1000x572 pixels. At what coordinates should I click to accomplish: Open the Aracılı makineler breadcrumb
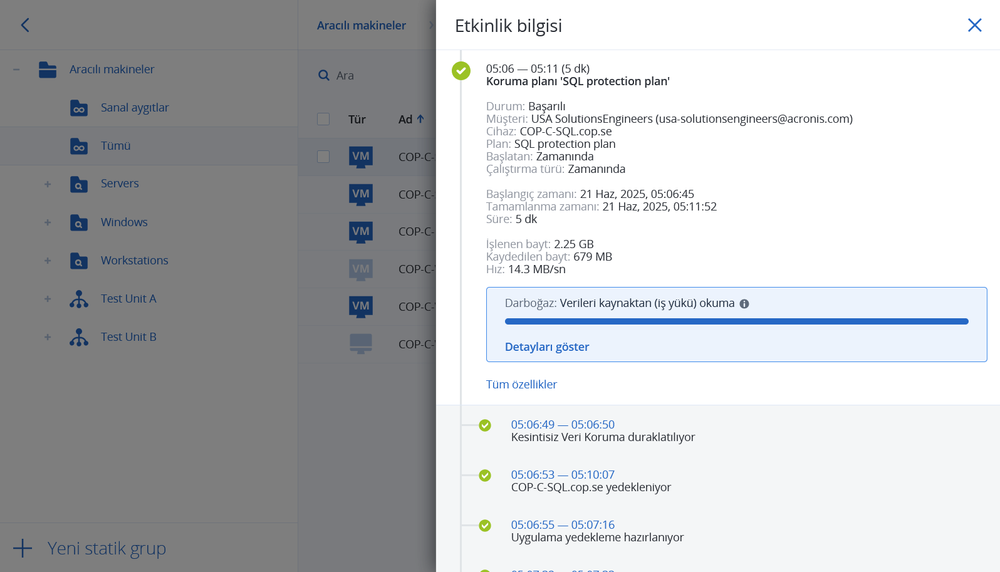pyautogui.click(x=362, y=25)
